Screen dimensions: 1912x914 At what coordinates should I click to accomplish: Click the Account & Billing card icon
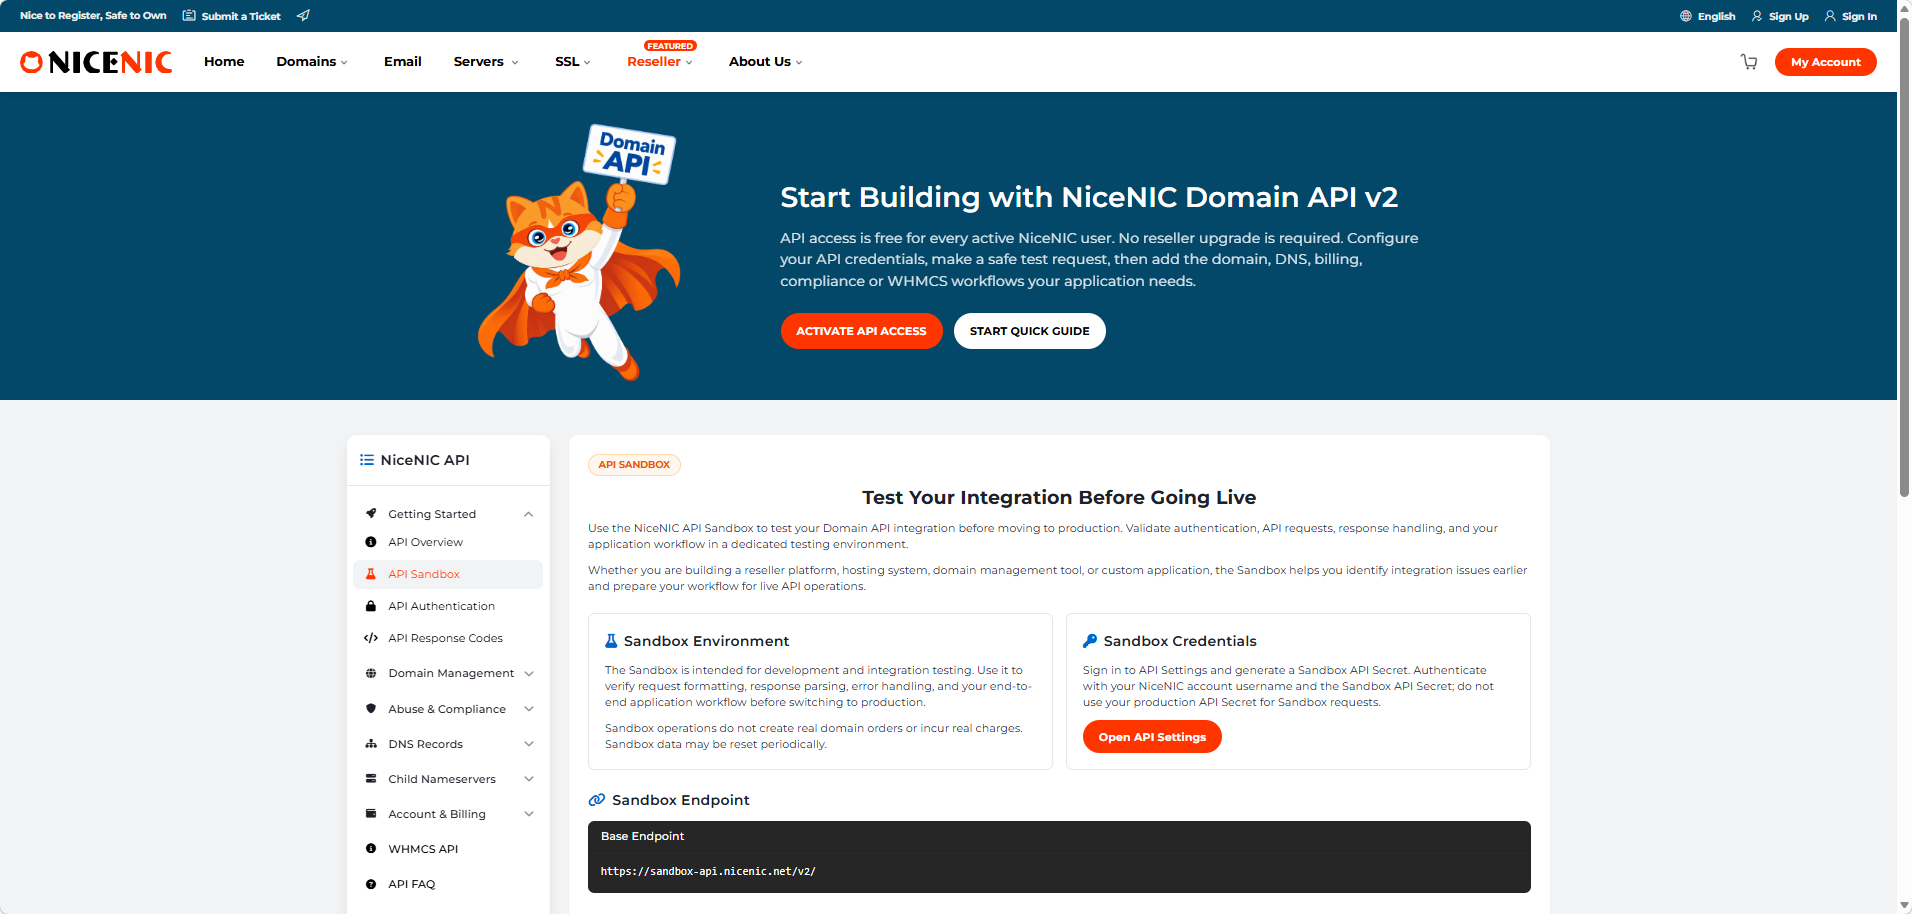(371, 814)
